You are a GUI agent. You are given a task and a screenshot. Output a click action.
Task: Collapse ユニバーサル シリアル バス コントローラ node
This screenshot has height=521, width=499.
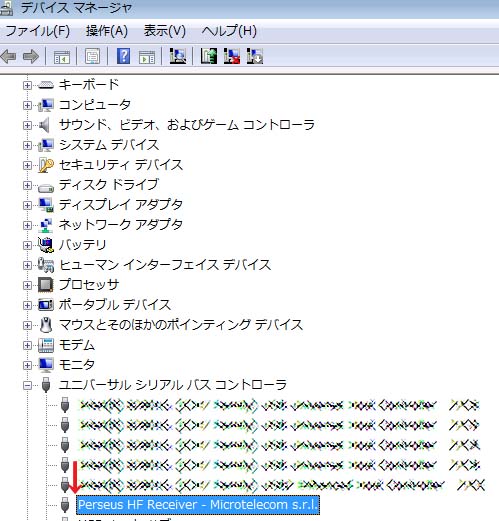pos(27,385)
